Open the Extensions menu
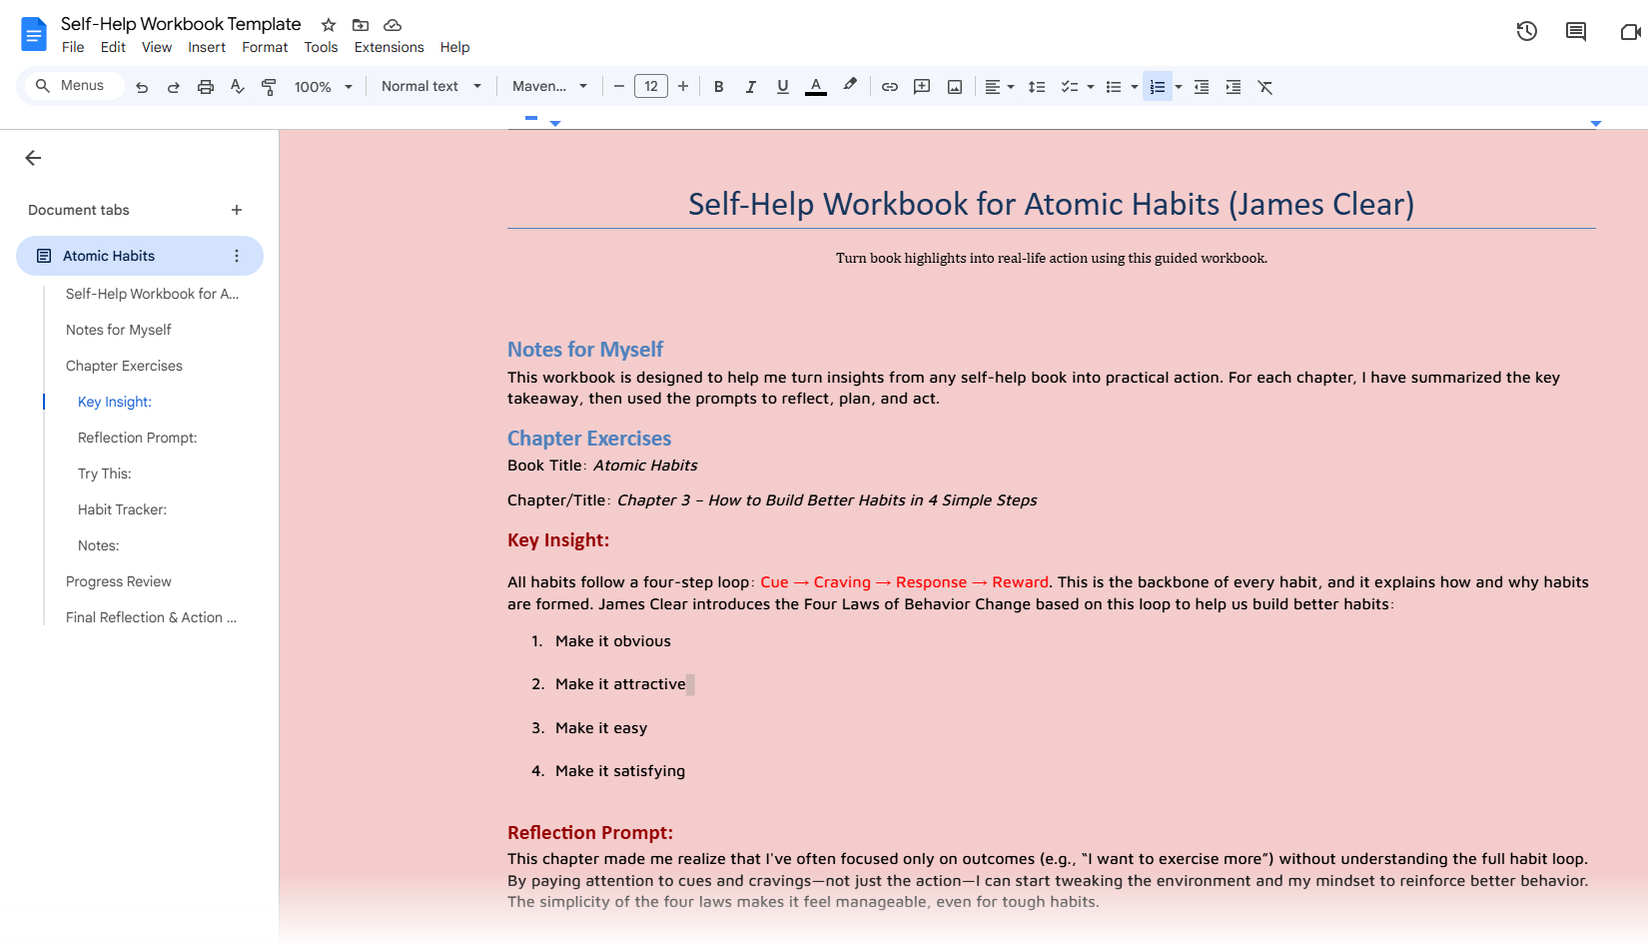Image resolution: width=1648 pixels, height=946 pixels. coord(389,47)
